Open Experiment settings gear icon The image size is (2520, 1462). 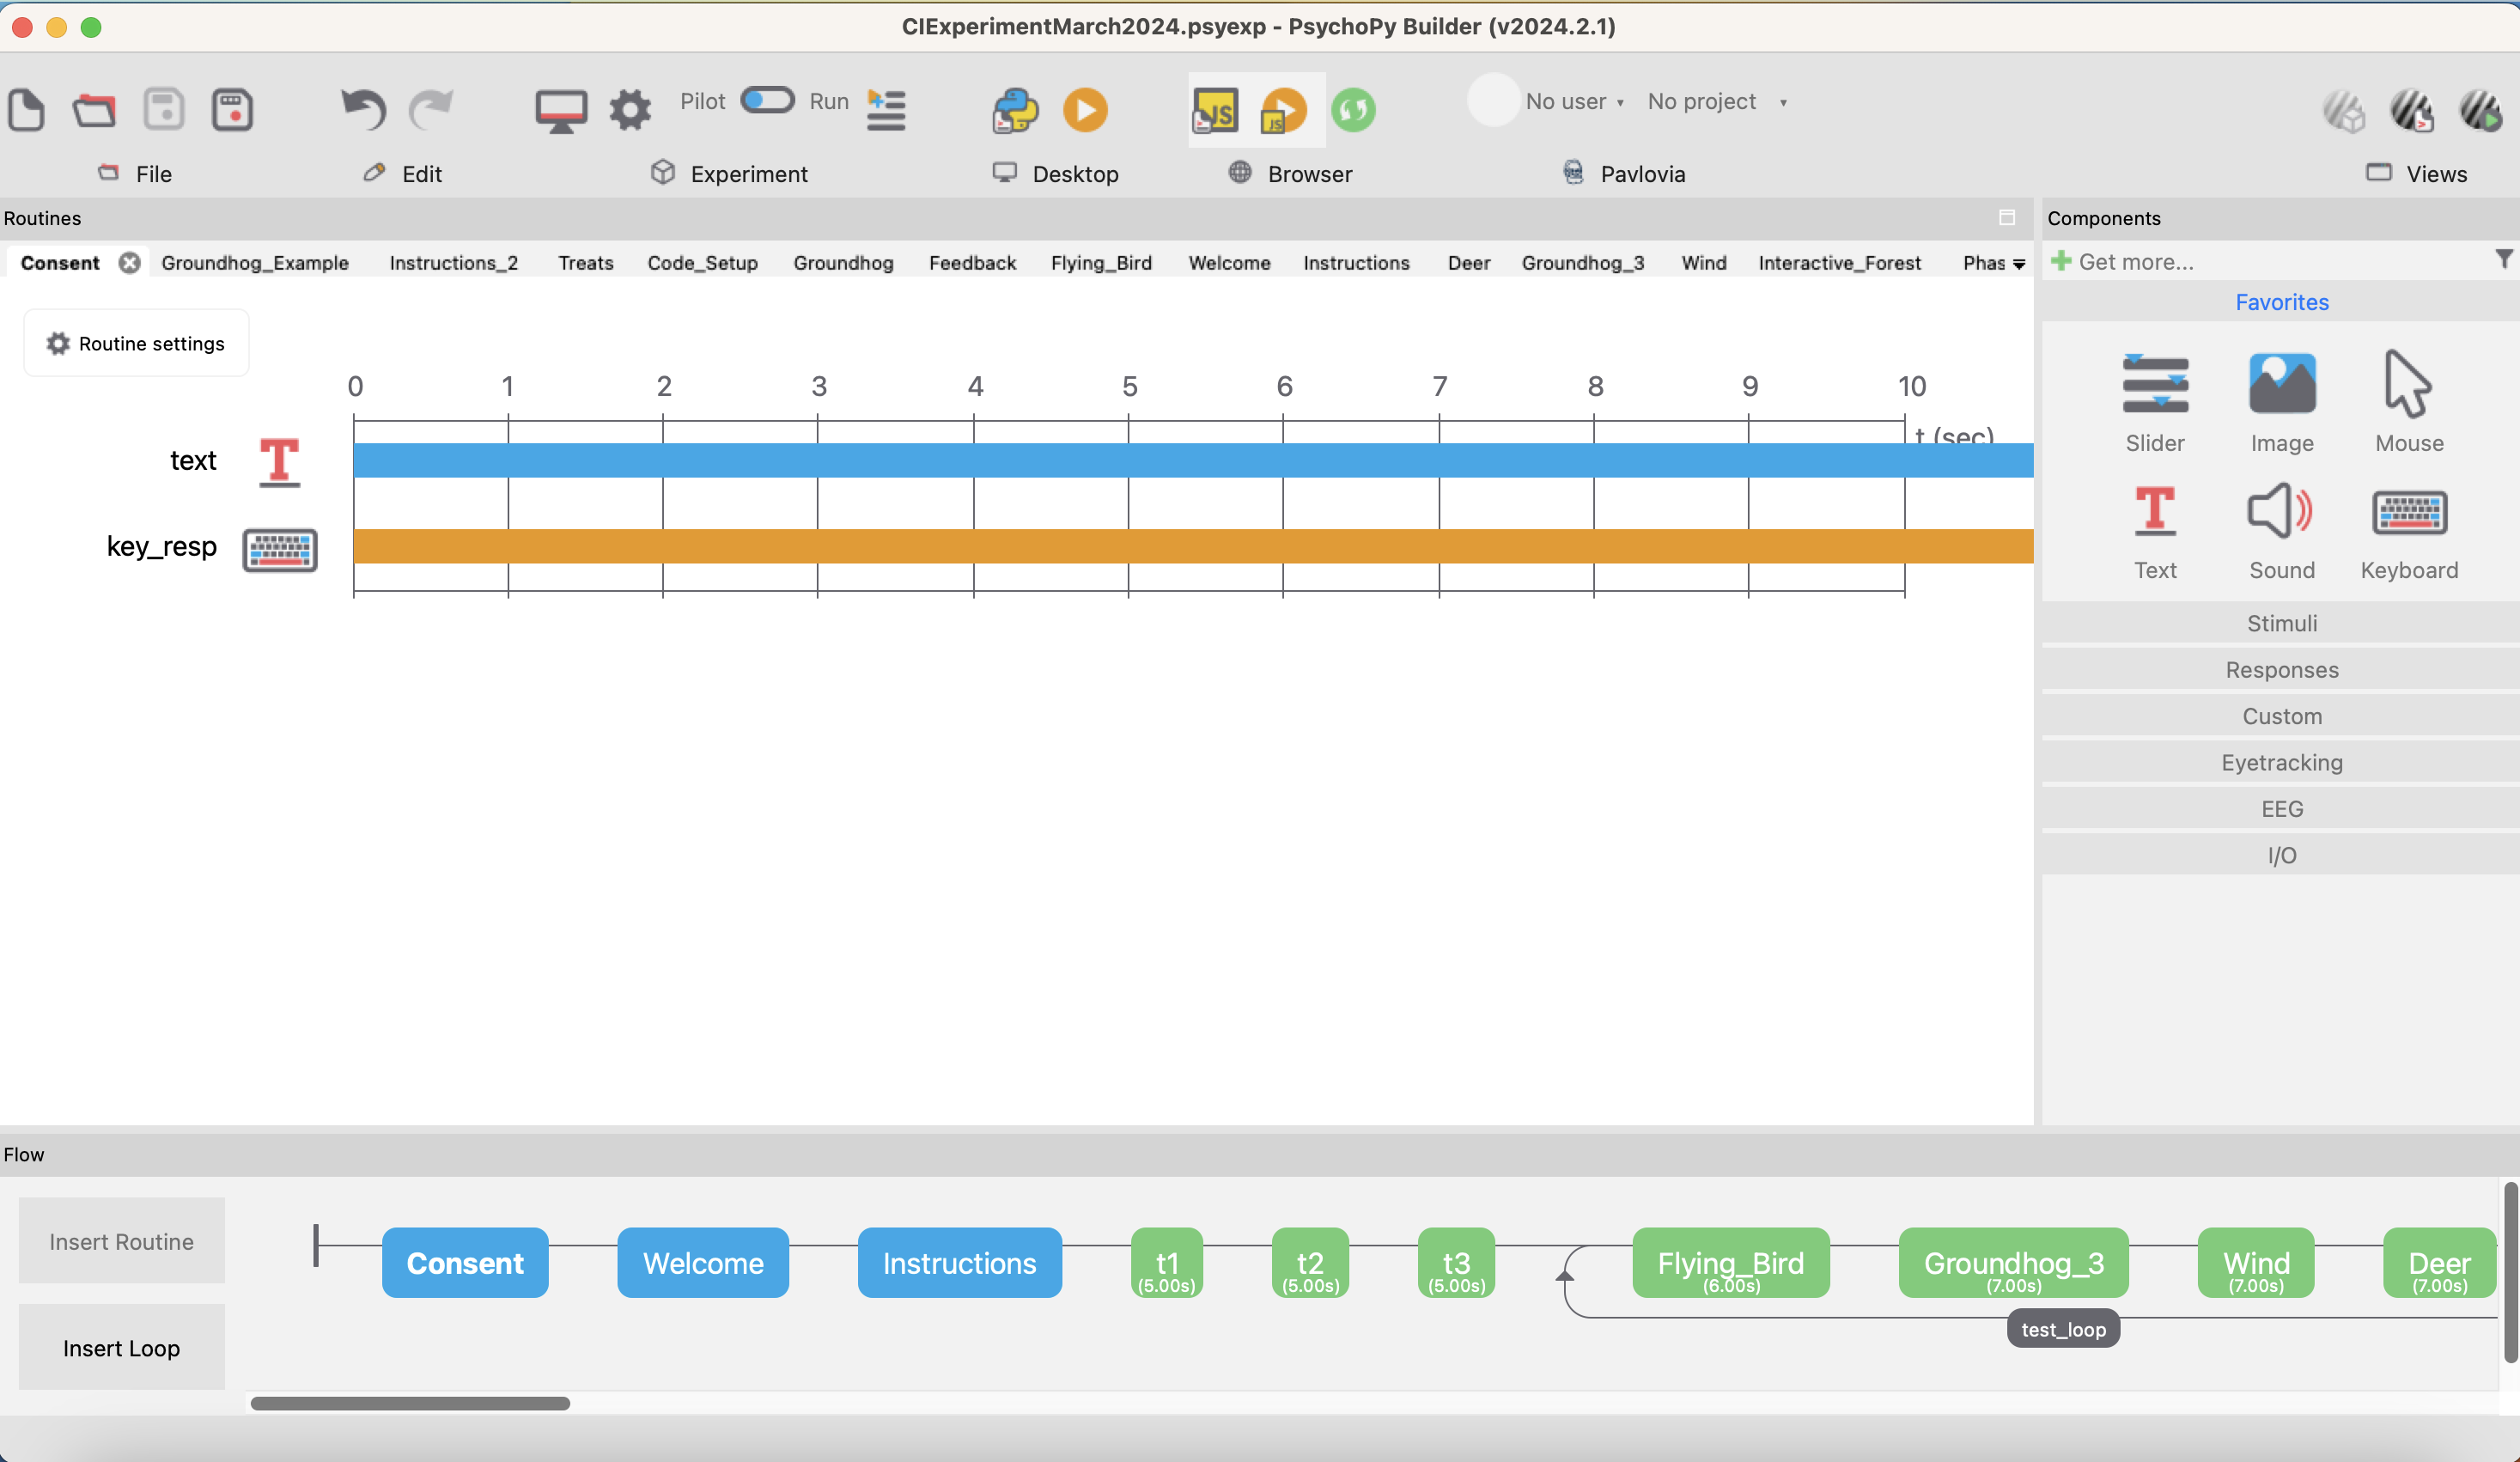coord(630,110)
